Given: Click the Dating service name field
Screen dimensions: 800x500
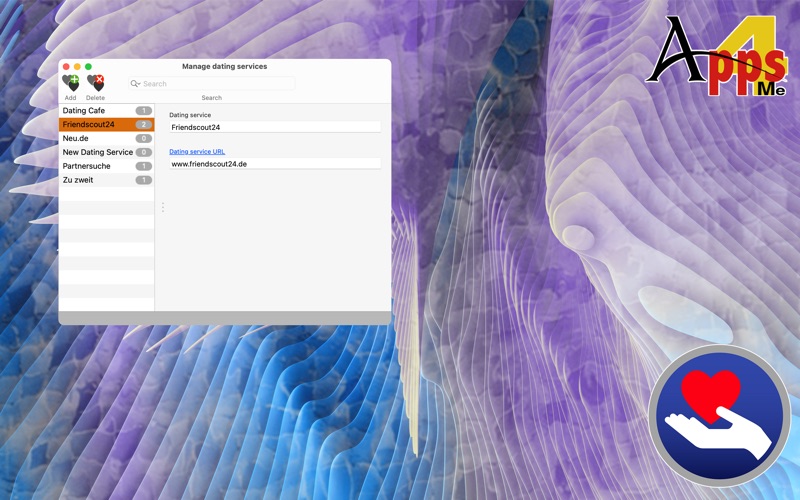Looking at the screenshot, I should (x=275, y=127).
